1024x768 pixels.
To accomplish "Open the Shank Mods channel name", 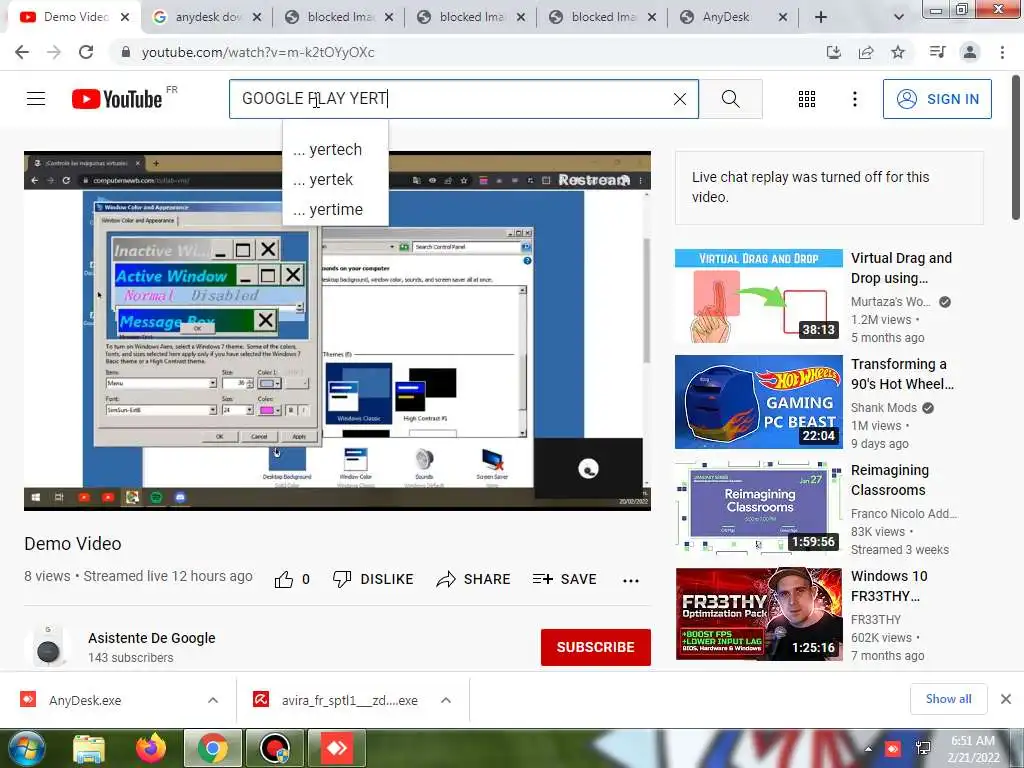I will coord(884,408).
